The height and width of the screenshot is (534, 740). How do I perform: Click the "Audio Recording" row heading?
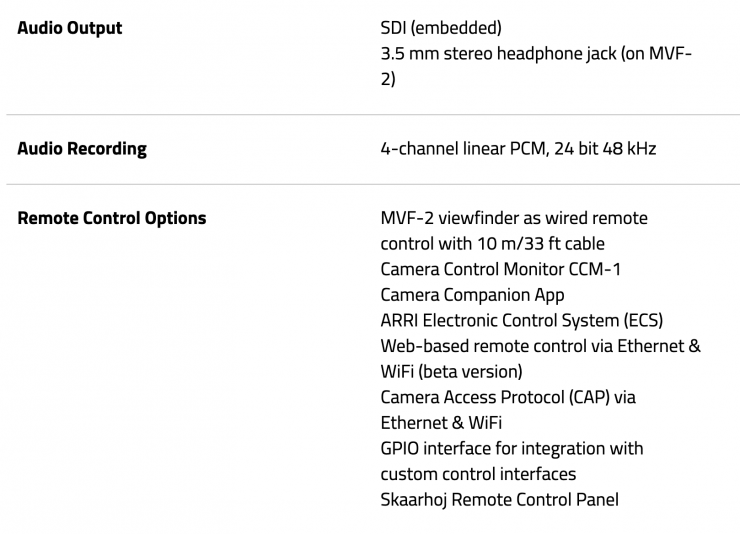(82, 149)
